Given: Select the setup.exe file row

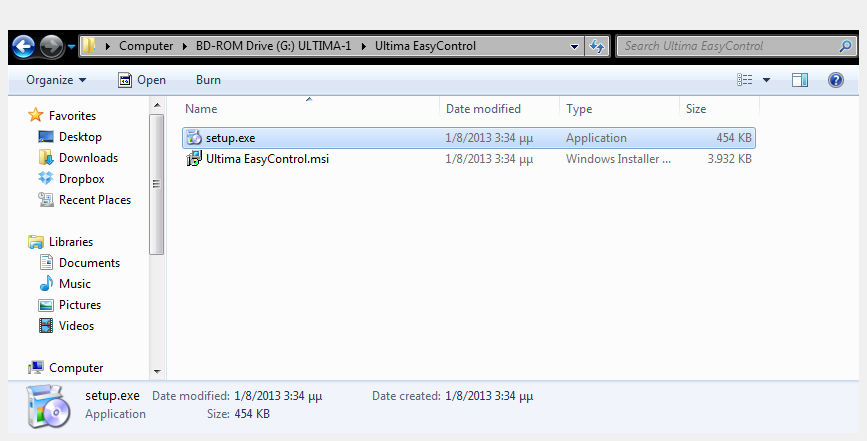Looking at the screenshot, I should pyautogui.click(x=469, y=138).
